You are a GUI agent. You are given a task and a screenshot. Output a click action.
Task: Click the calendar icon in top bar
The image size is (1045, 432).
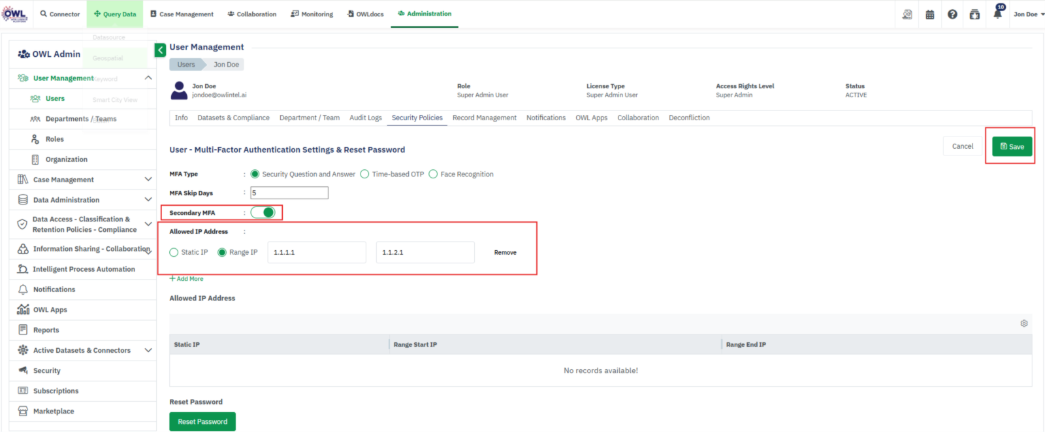click(x=930, y=14)
